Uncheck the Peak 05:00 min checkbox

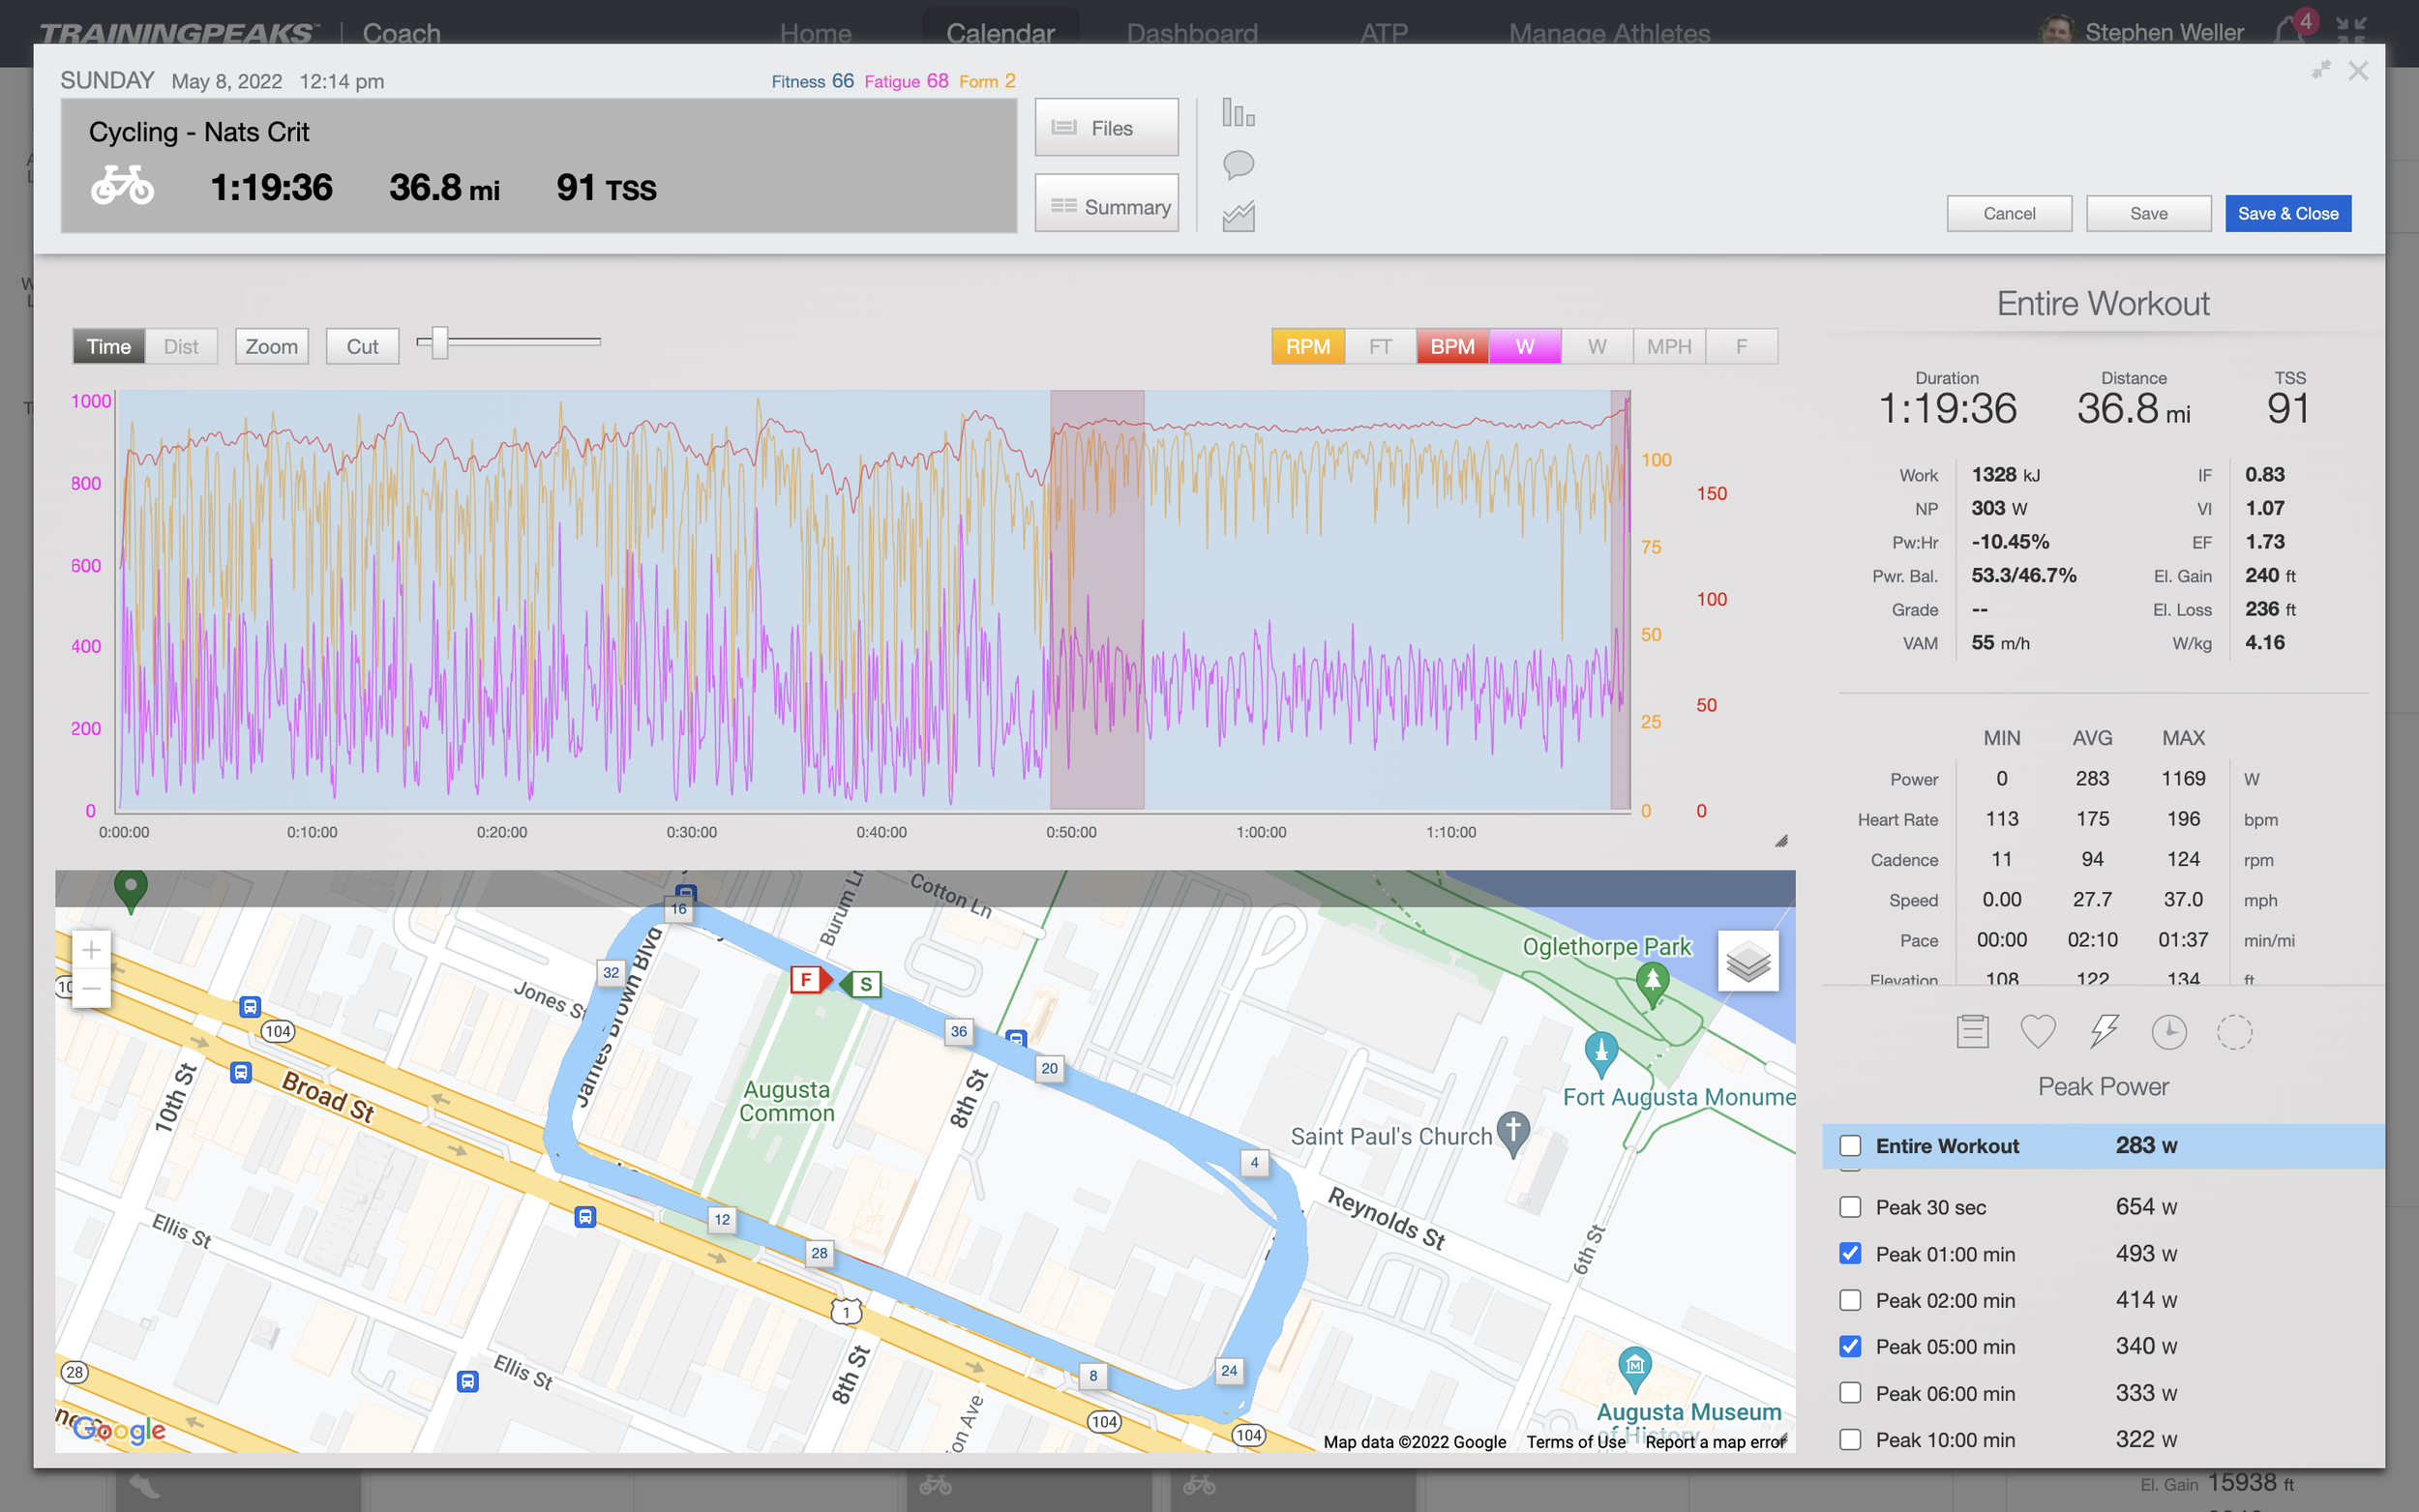pyautogui.click(x=1850, y=1346)
